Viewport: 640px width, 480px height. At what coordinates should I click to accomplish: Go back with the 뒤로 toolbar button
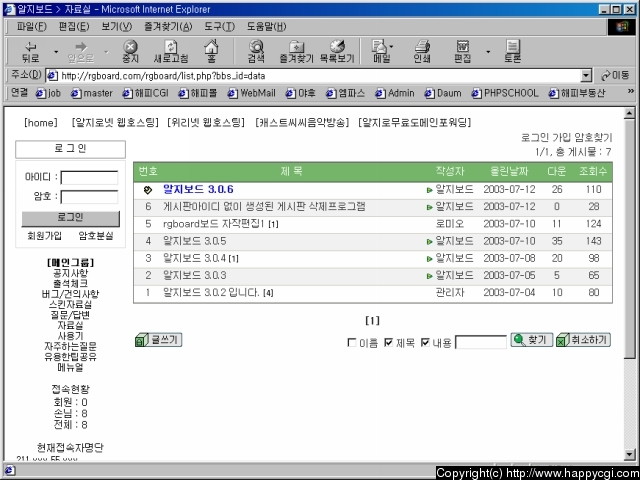point(31,52)
